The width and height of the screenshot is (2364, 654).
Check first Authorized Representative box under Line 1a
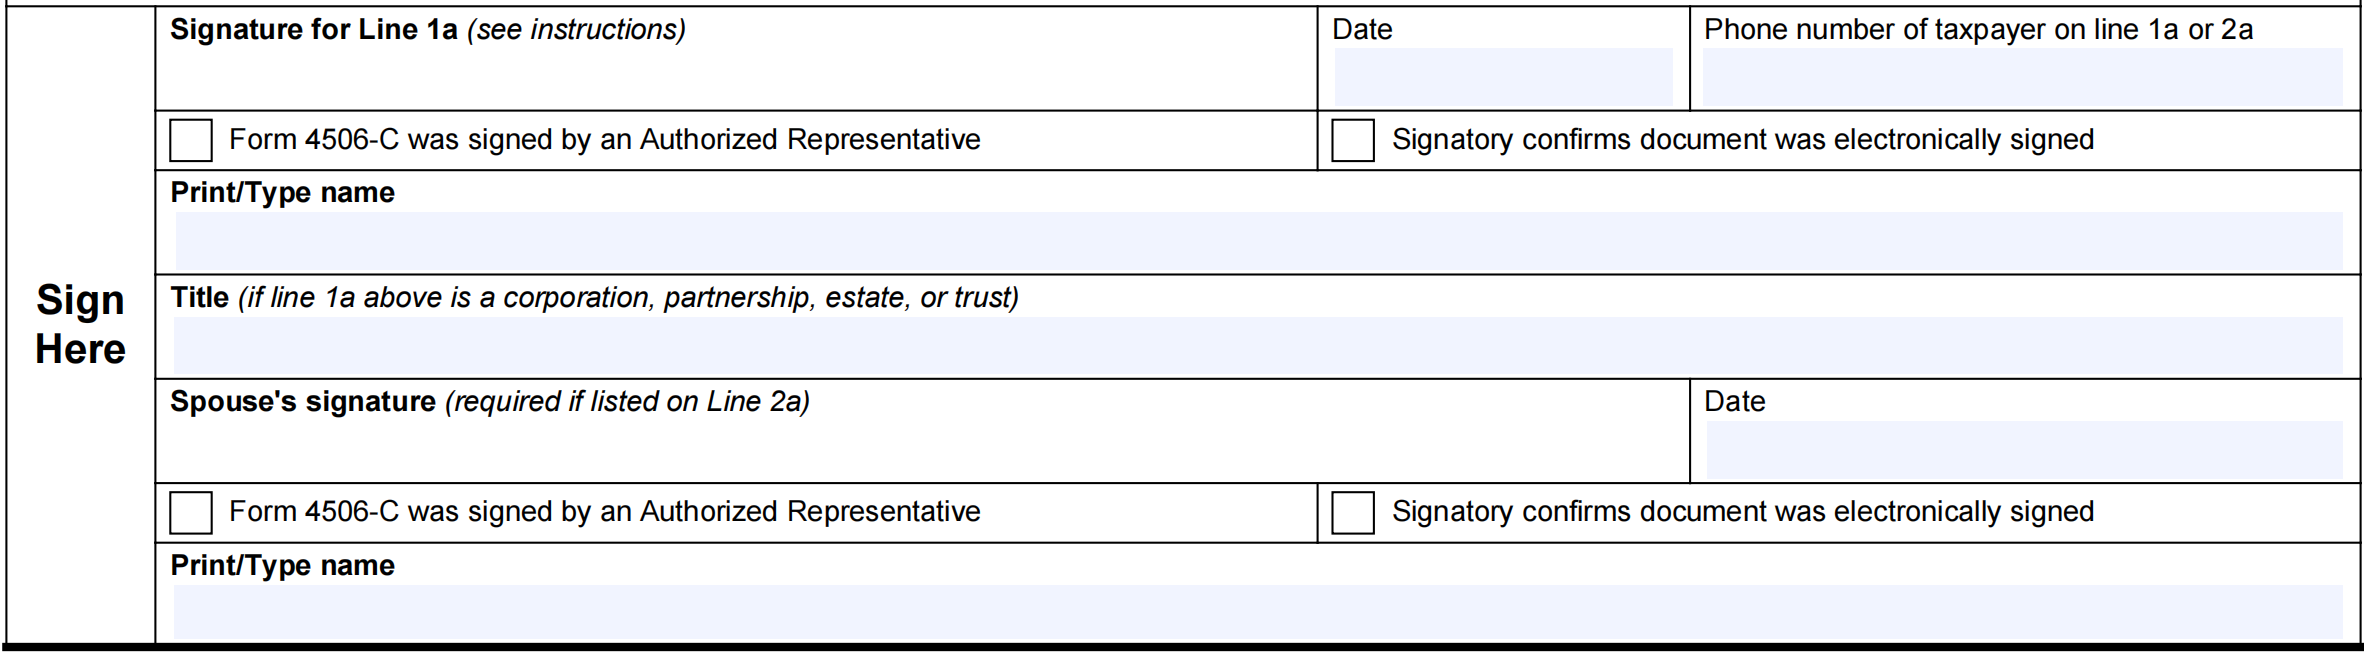pyautogui.click(x=191, y=140)
